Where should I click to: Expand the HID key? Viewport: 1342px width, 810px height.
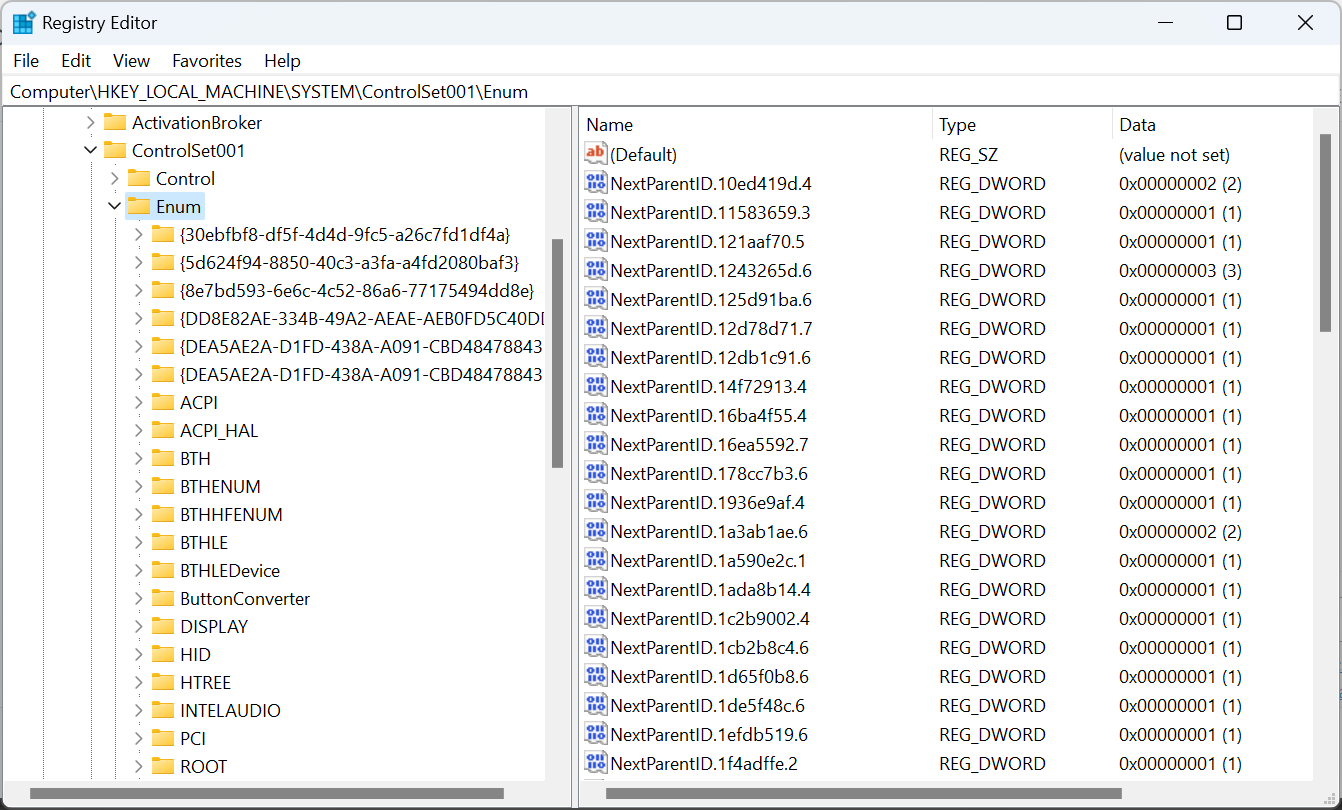click(x=139, y=654)
